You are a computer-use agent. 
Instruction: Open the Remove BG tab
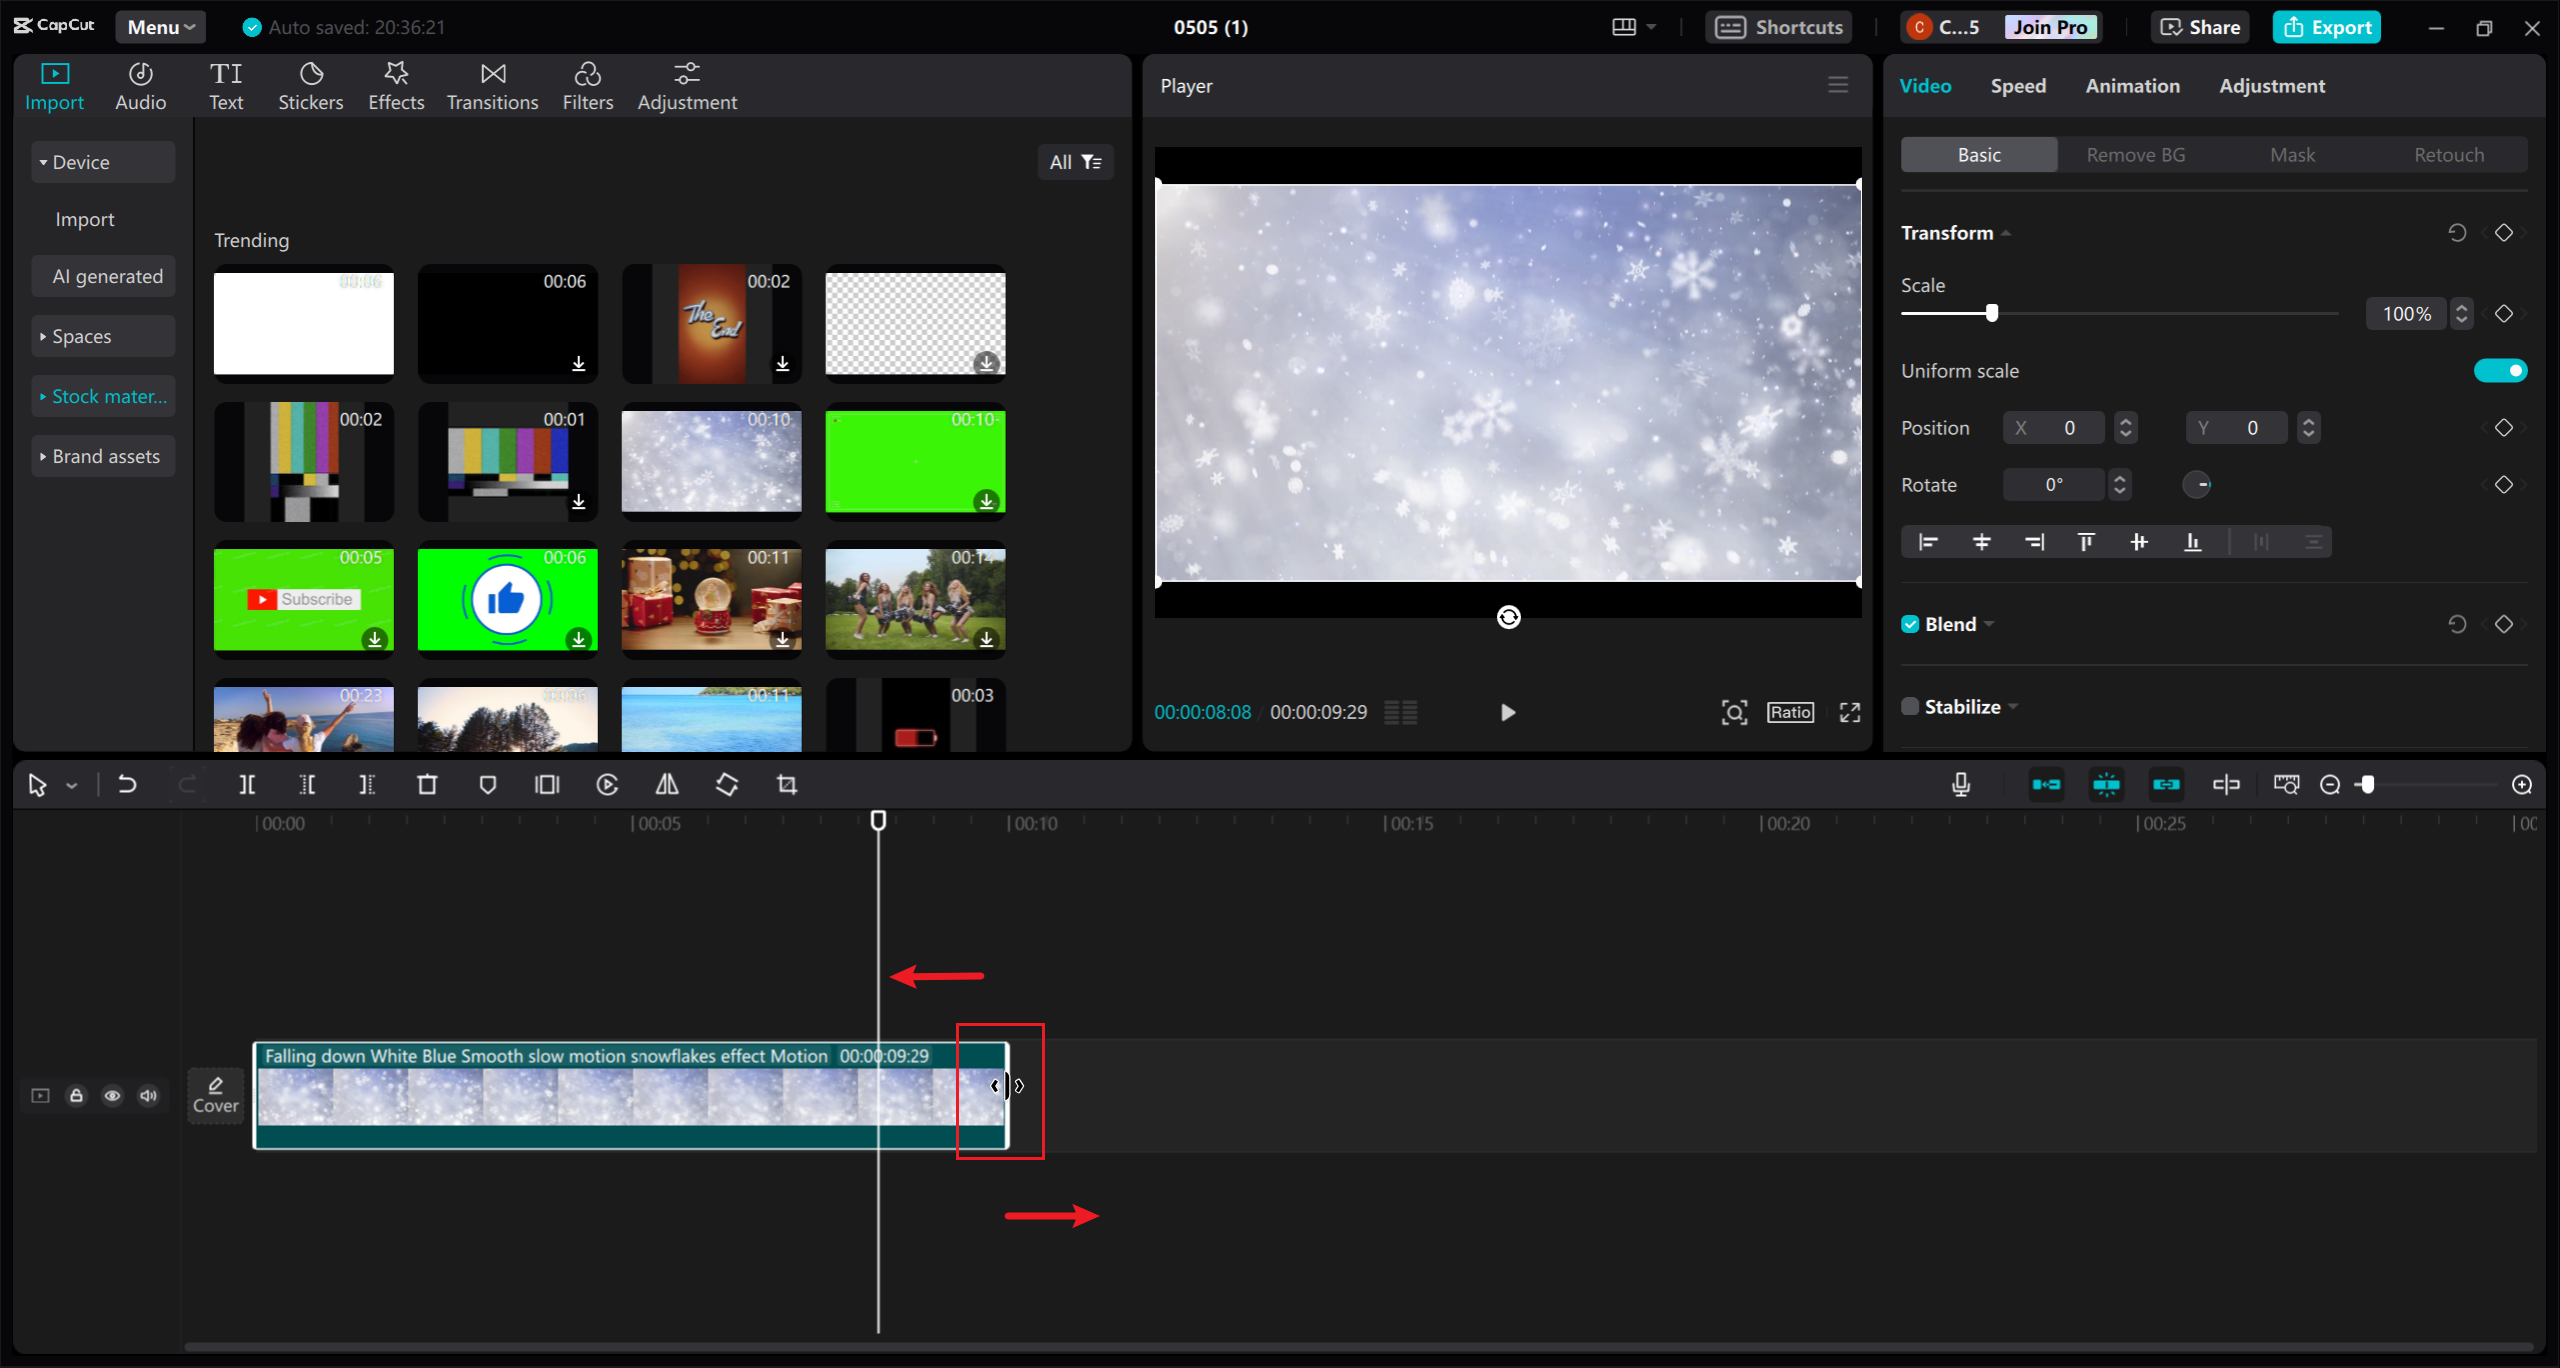click(2135, 154)
